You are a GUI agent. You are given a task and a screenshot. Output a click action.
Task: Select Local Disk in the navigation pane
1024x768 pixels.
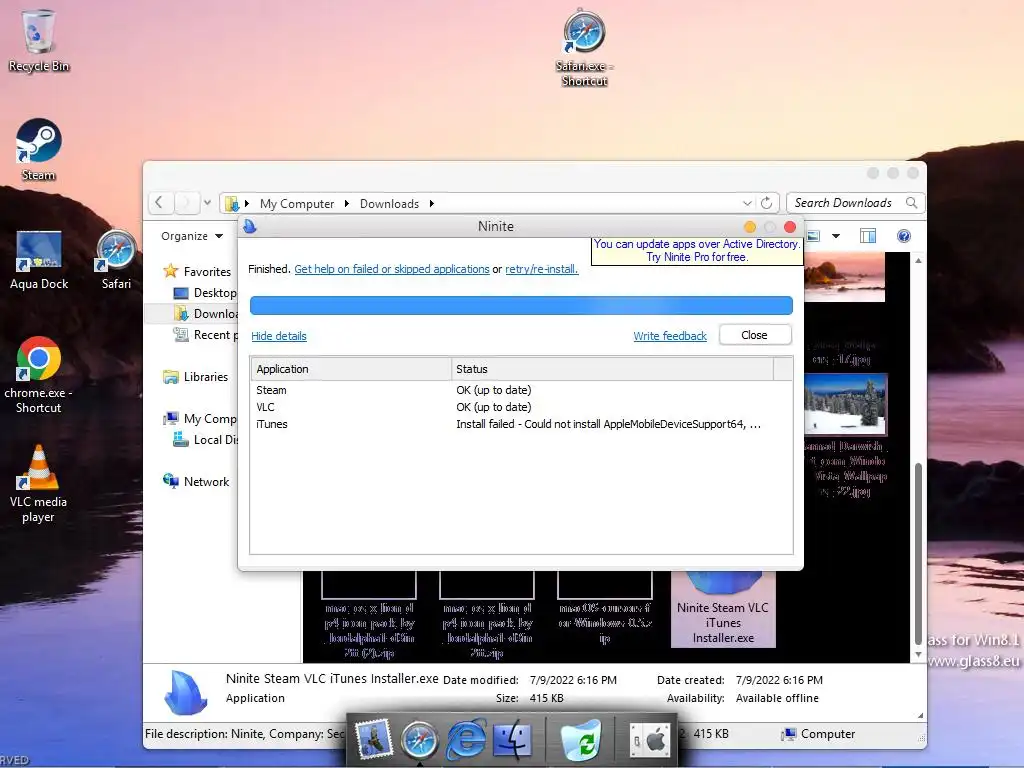tap(206, 440)
